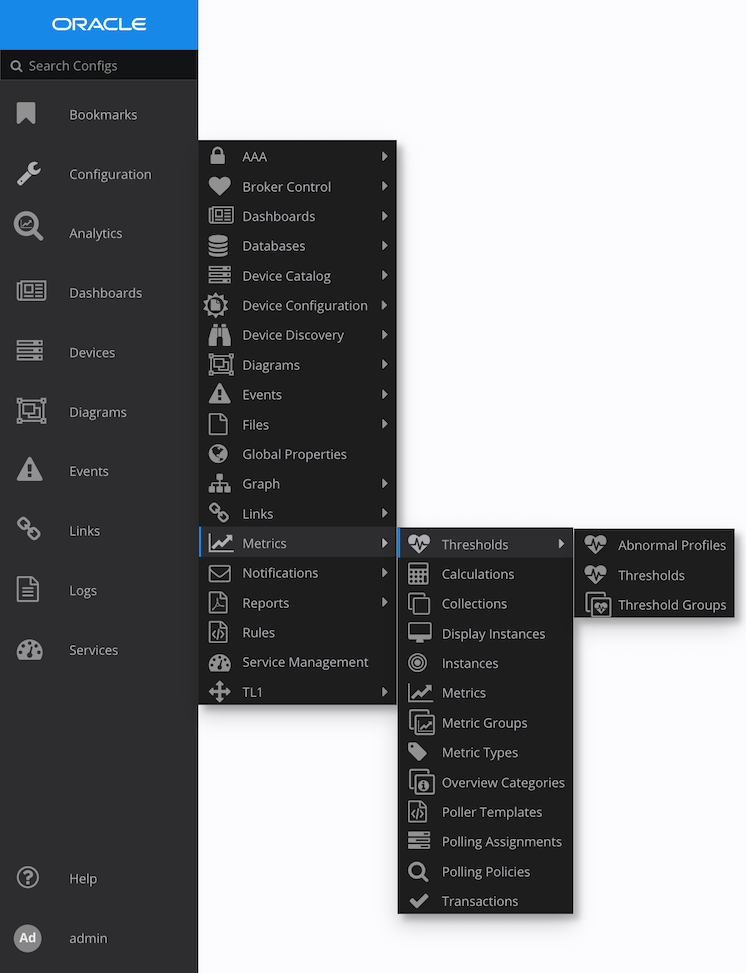Open the Help sidebar label

pos(83,878)
